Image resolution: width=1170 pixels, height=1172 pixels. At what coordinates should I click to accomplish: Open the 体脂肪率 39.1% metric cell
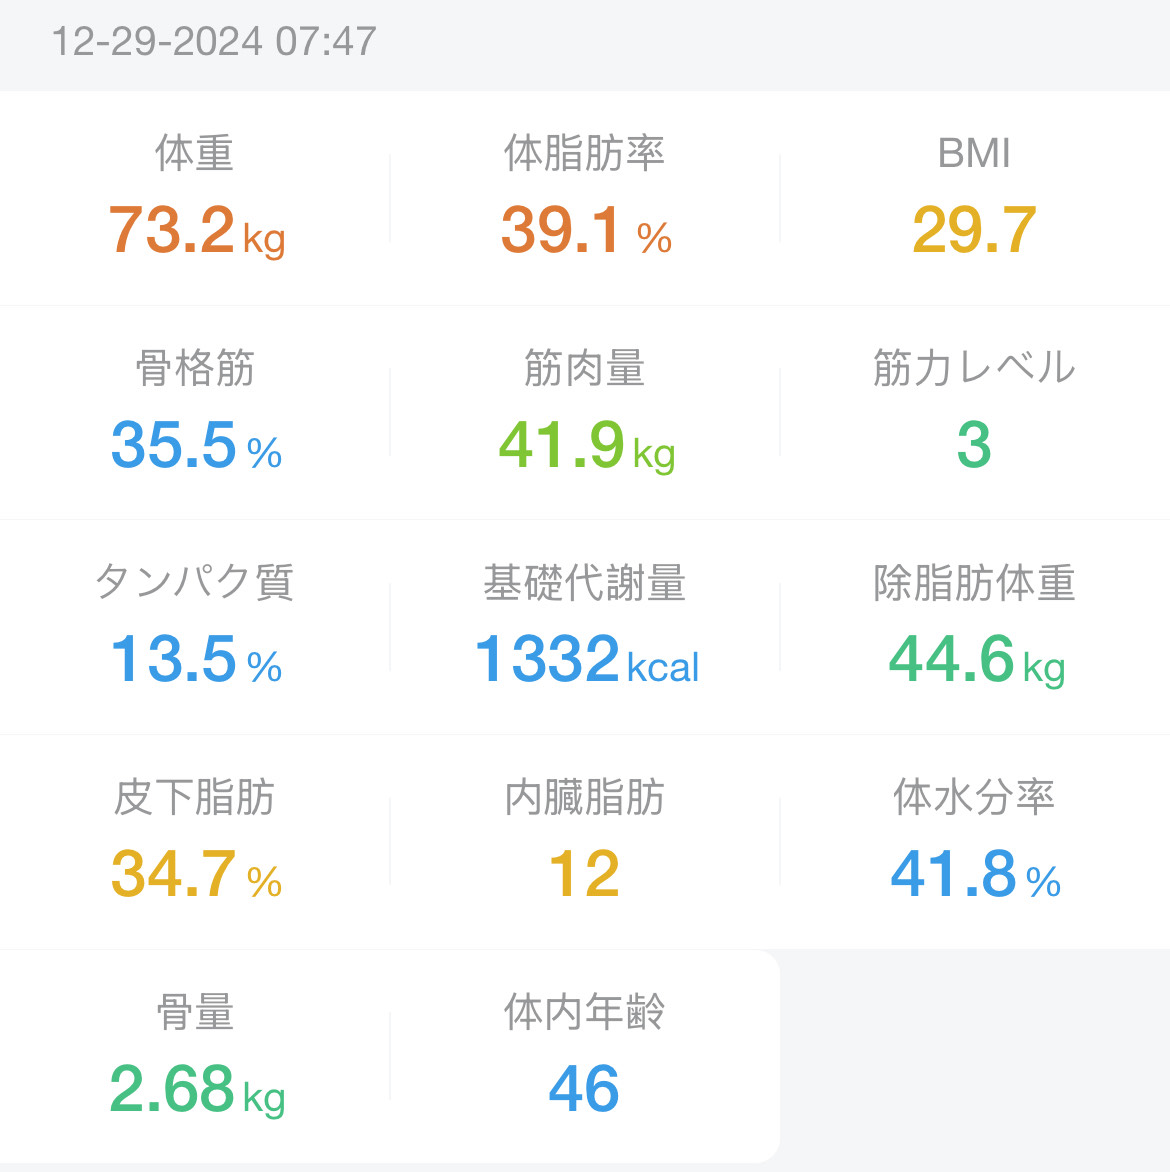(585, 198)
